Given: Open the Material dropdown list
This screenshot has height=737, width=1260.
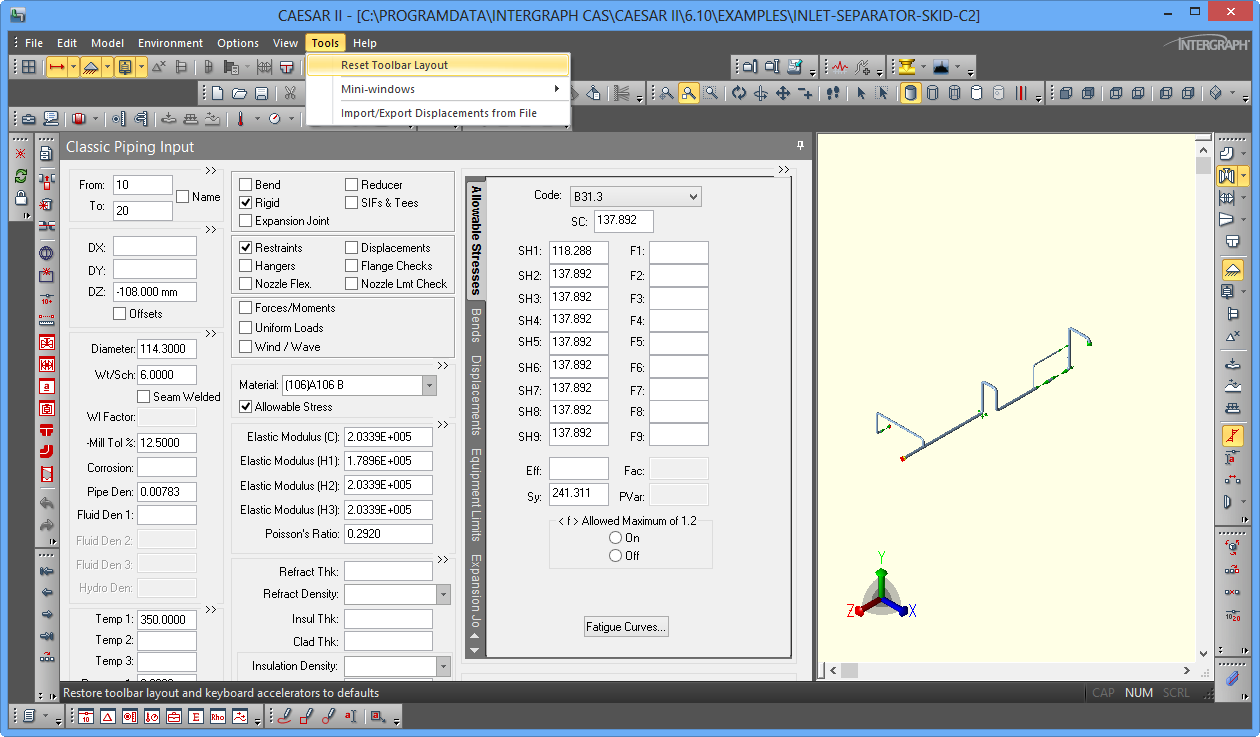Looking at the screenshot, I should 429,385.
